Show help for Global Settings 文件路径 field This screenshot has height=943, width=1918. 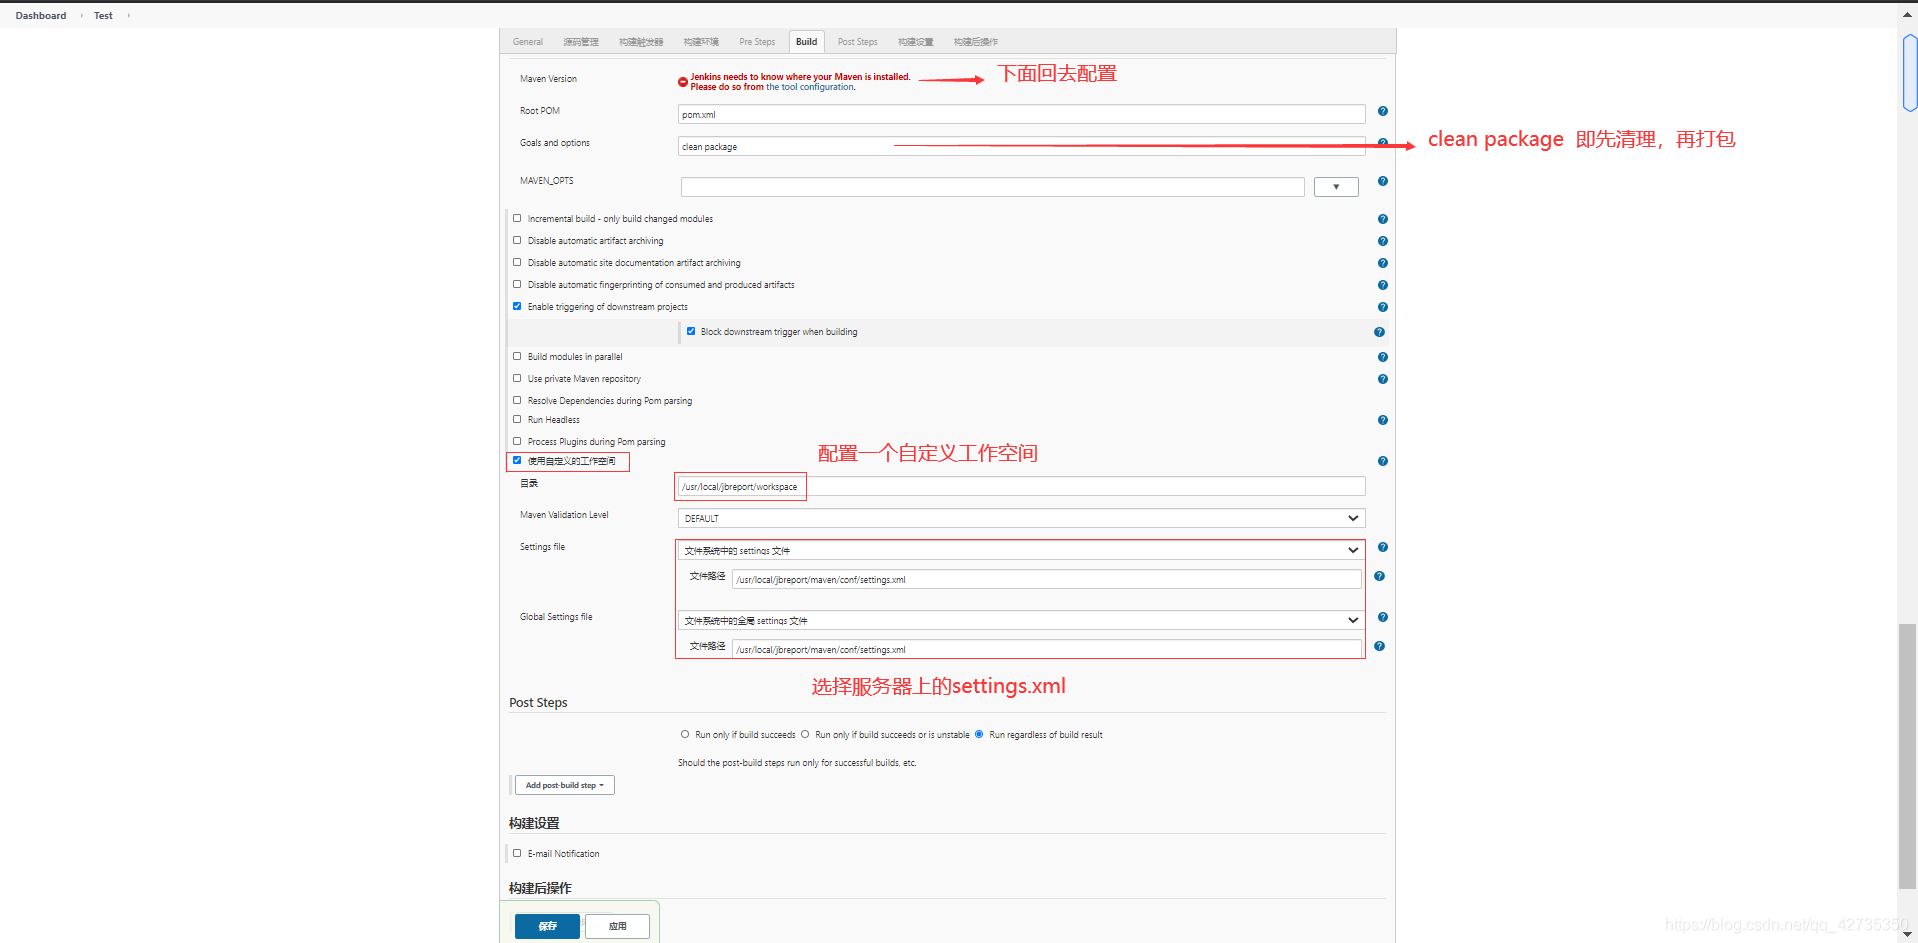[1379, 646]
